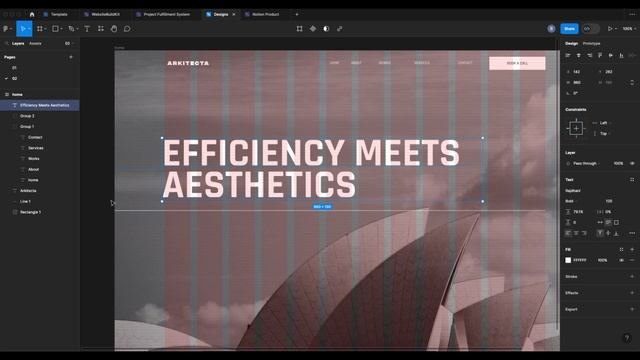
Task: Open text type details ellipsis
Action: click(632, 233)
